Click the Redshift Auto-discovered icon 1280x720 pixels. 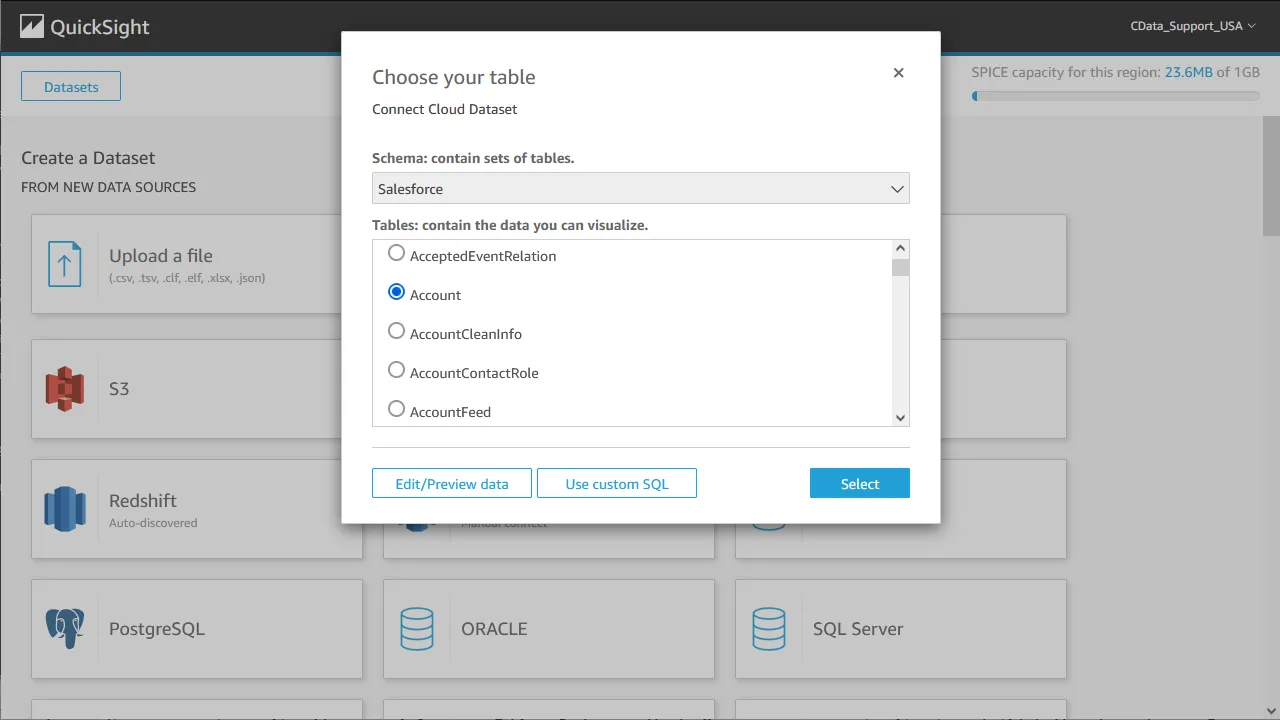click(x=65, y=508)
